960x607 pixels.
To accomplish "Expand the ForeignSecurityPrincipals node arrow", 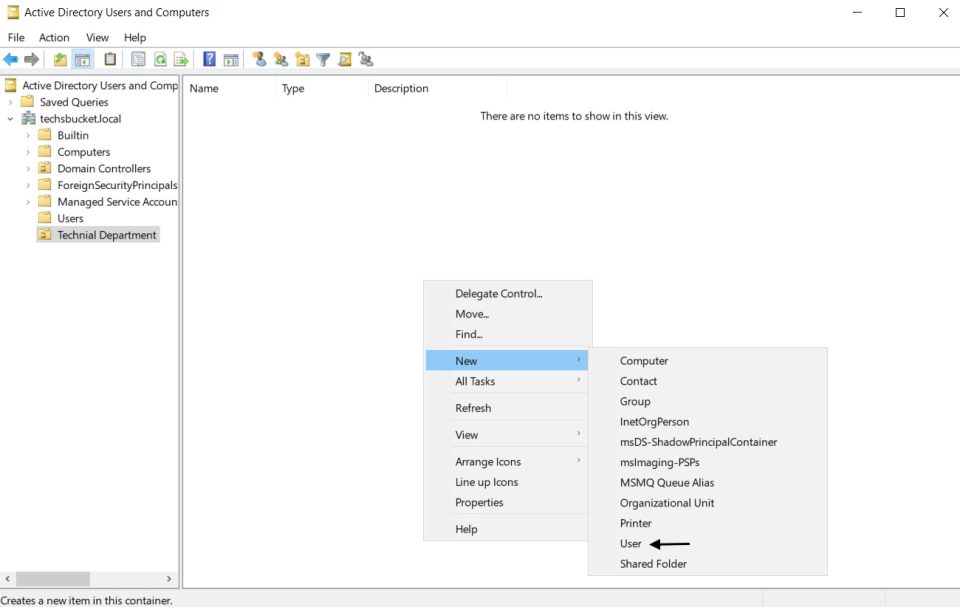I will click(28, 185).
